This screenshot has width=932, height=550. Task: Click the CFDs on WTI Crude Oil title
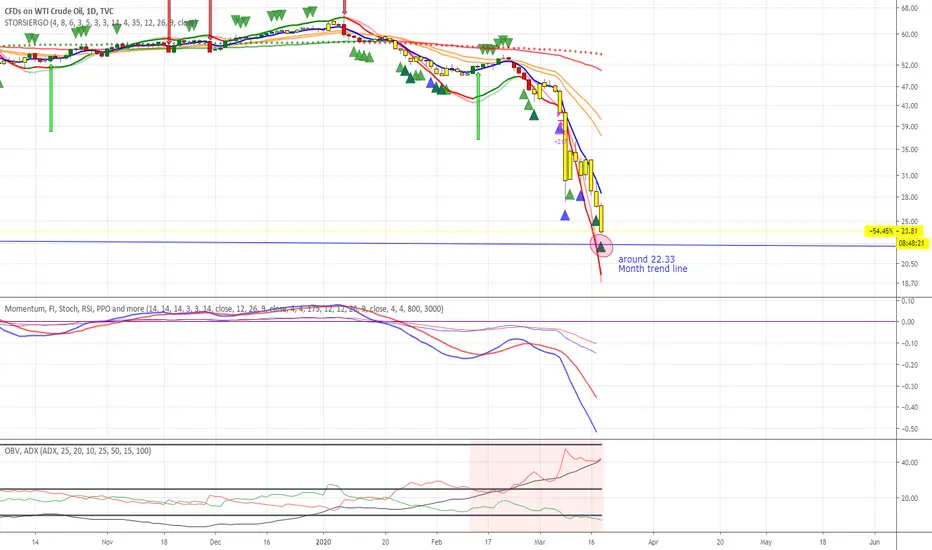pos(59,11)
